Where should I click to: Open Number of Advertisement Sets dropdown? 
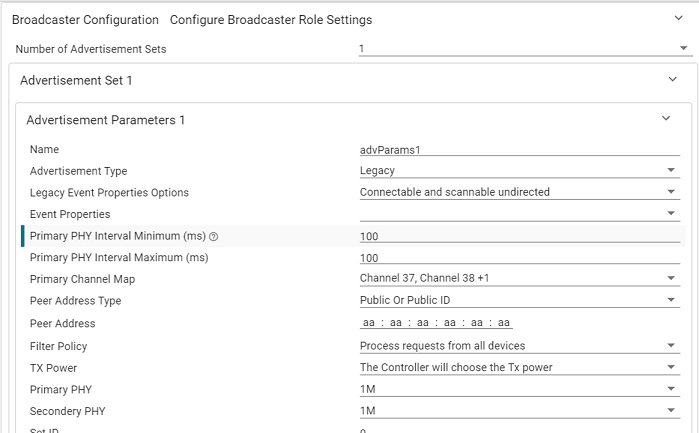518,49
